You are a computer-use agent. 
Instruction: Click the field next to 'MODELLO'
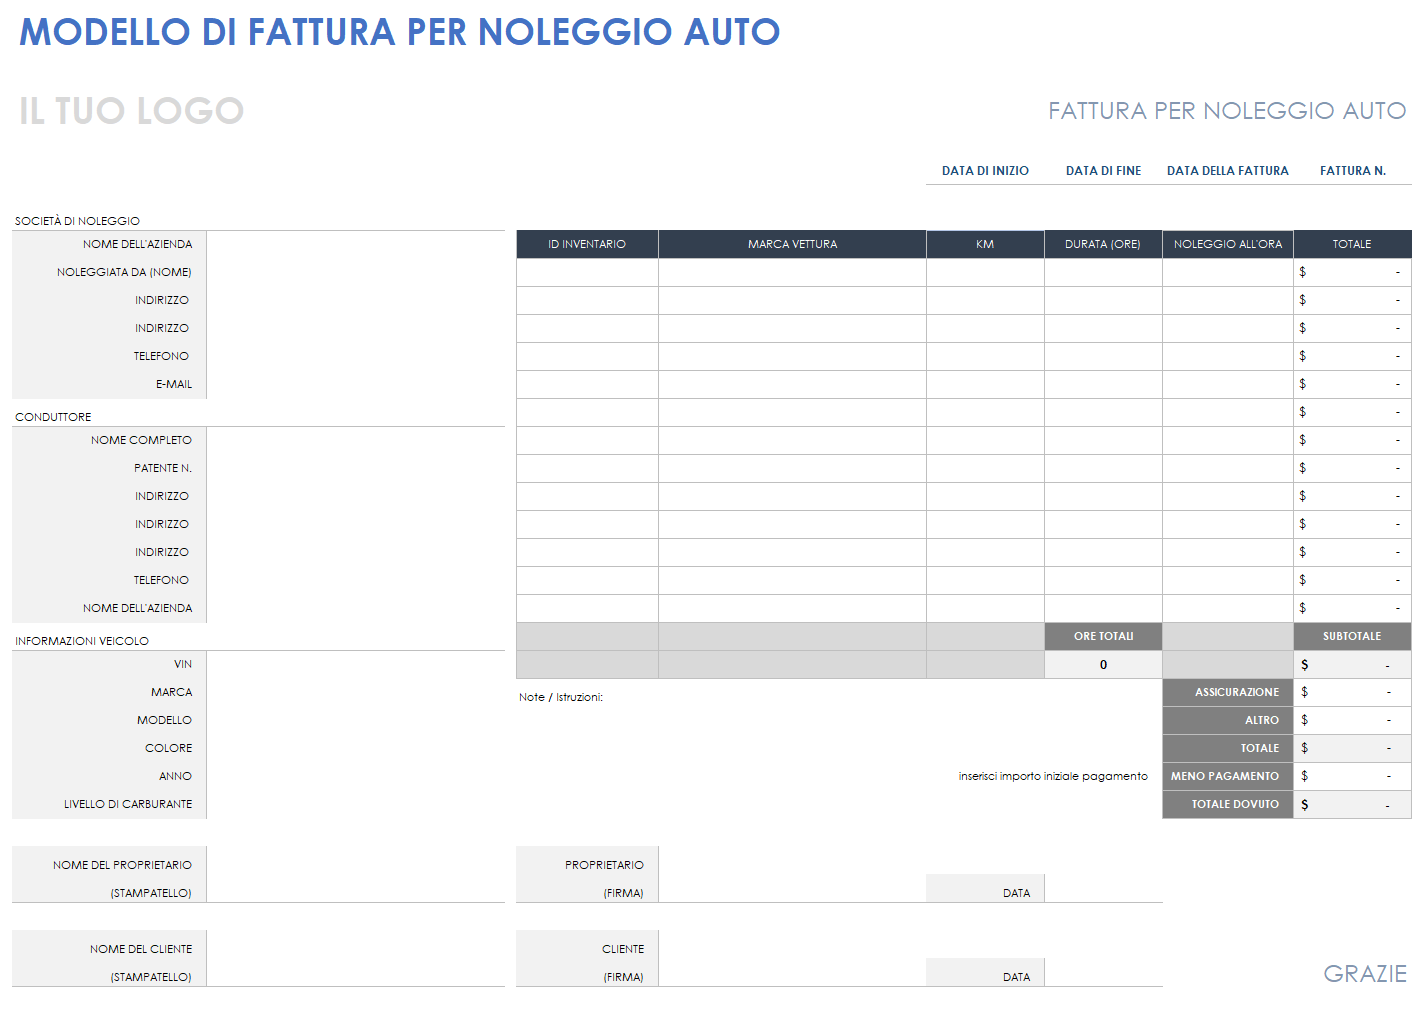click(x=356, y=720)
